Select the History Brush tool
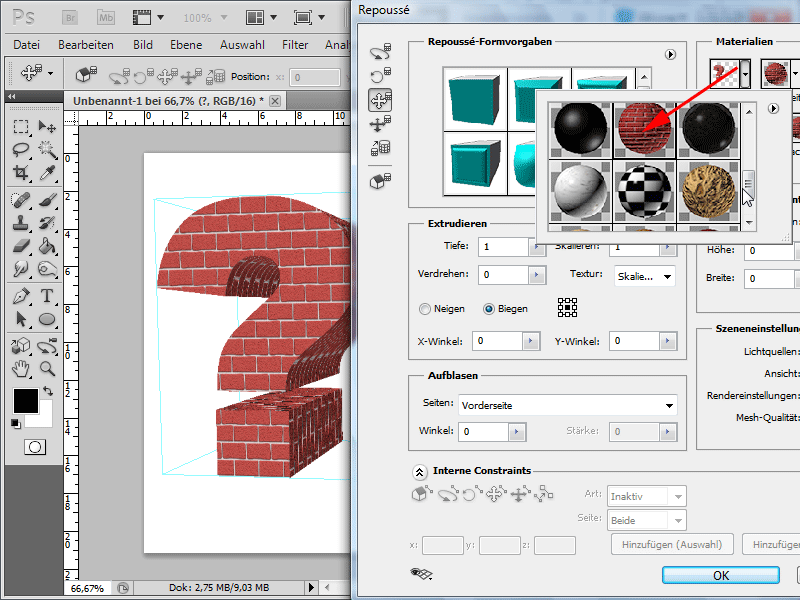Screen dimensions: 800x600 (47, 223)
